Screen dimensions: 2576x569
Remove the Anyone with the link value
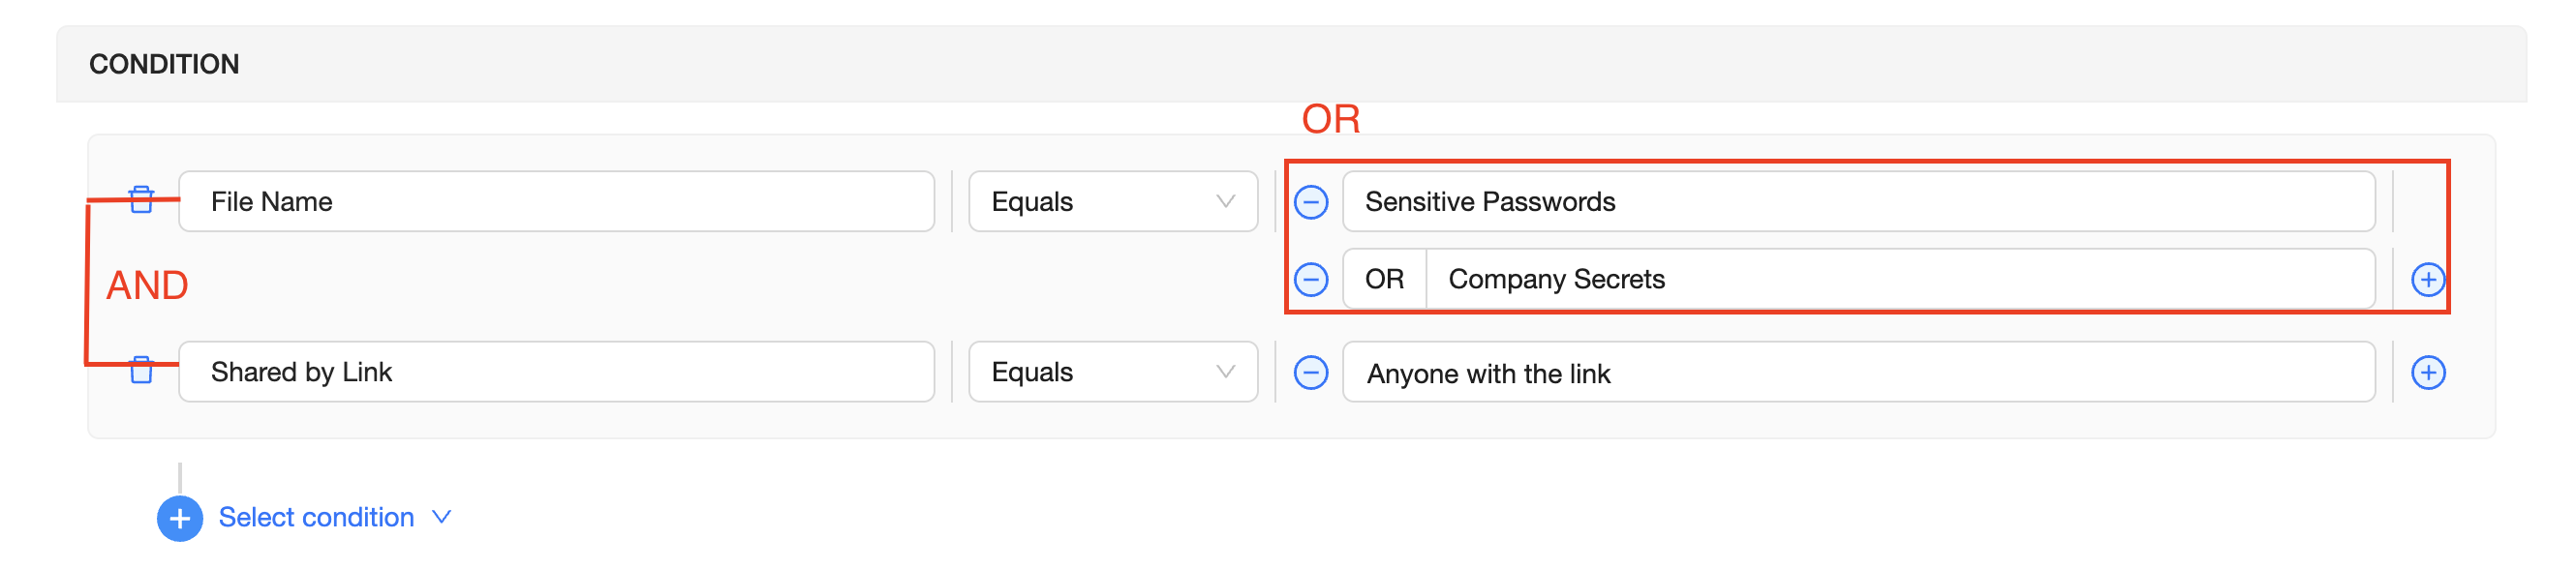coord(1310,373)
